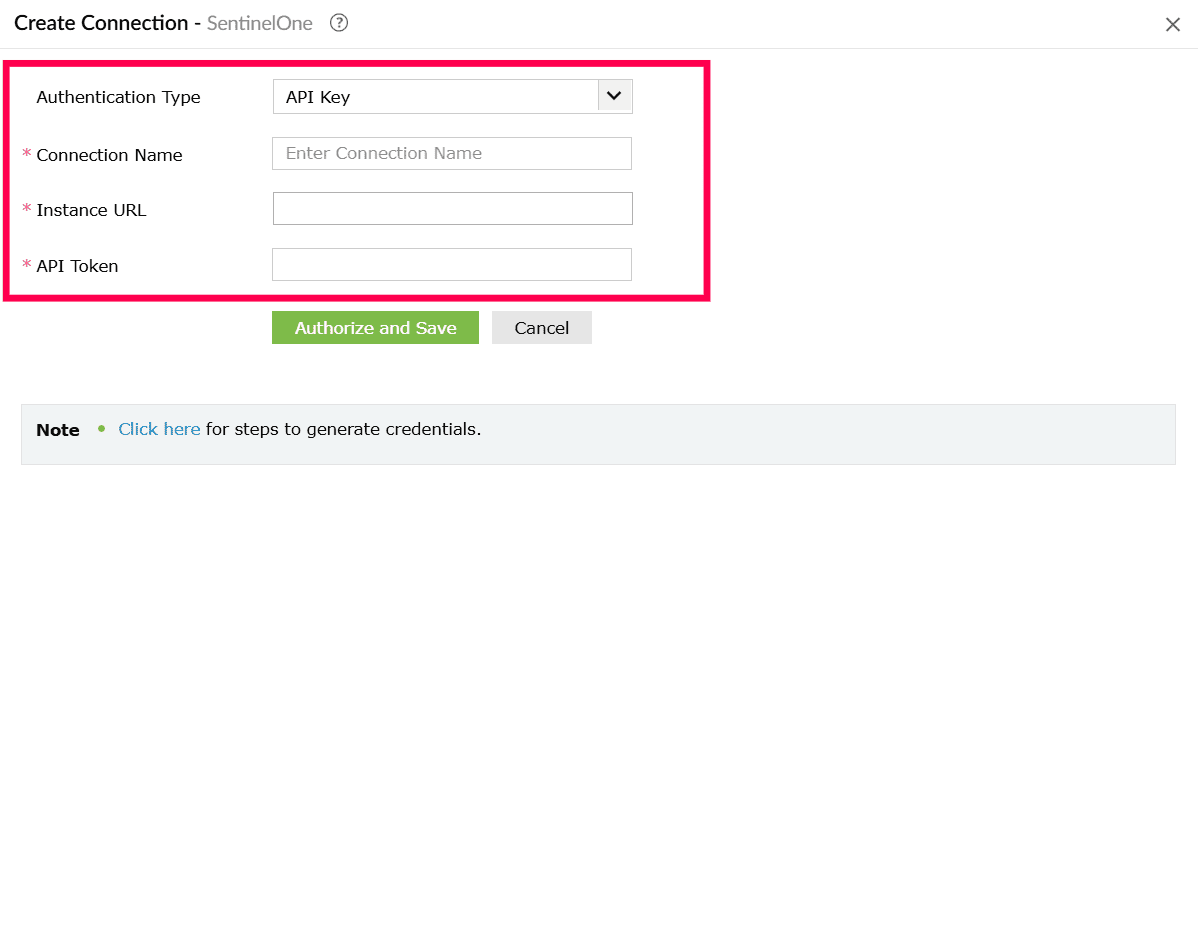Click the Cancel button

click(x=542, y=328)
